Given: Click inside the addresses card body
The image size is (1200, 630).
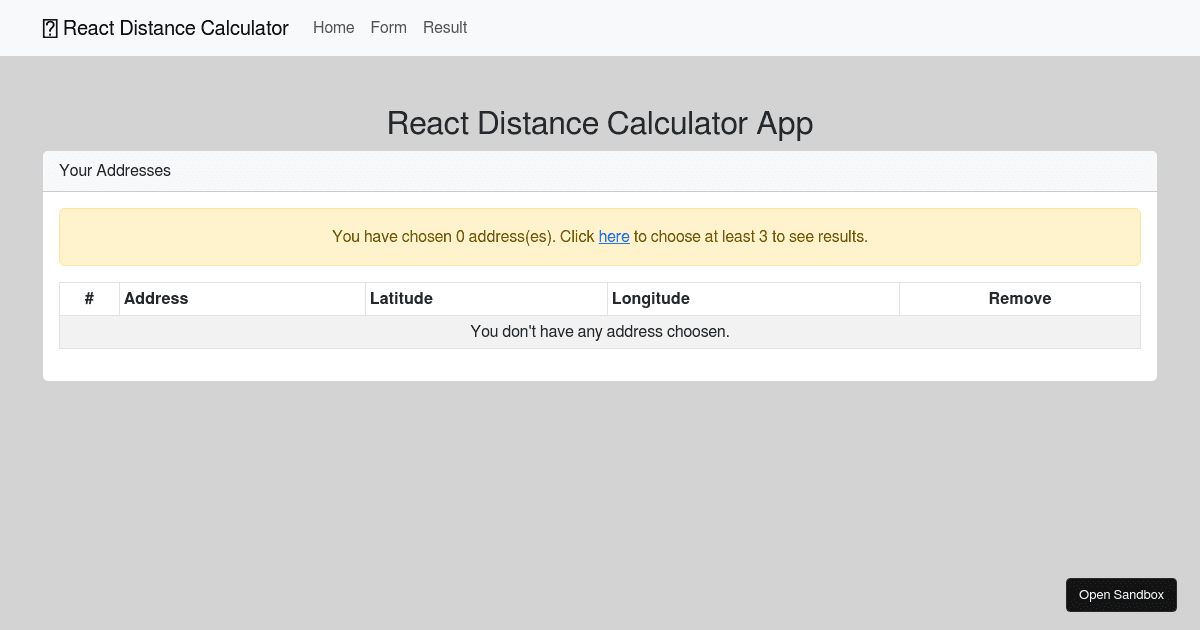Looking at the screenshot, I should click(600, 360).
